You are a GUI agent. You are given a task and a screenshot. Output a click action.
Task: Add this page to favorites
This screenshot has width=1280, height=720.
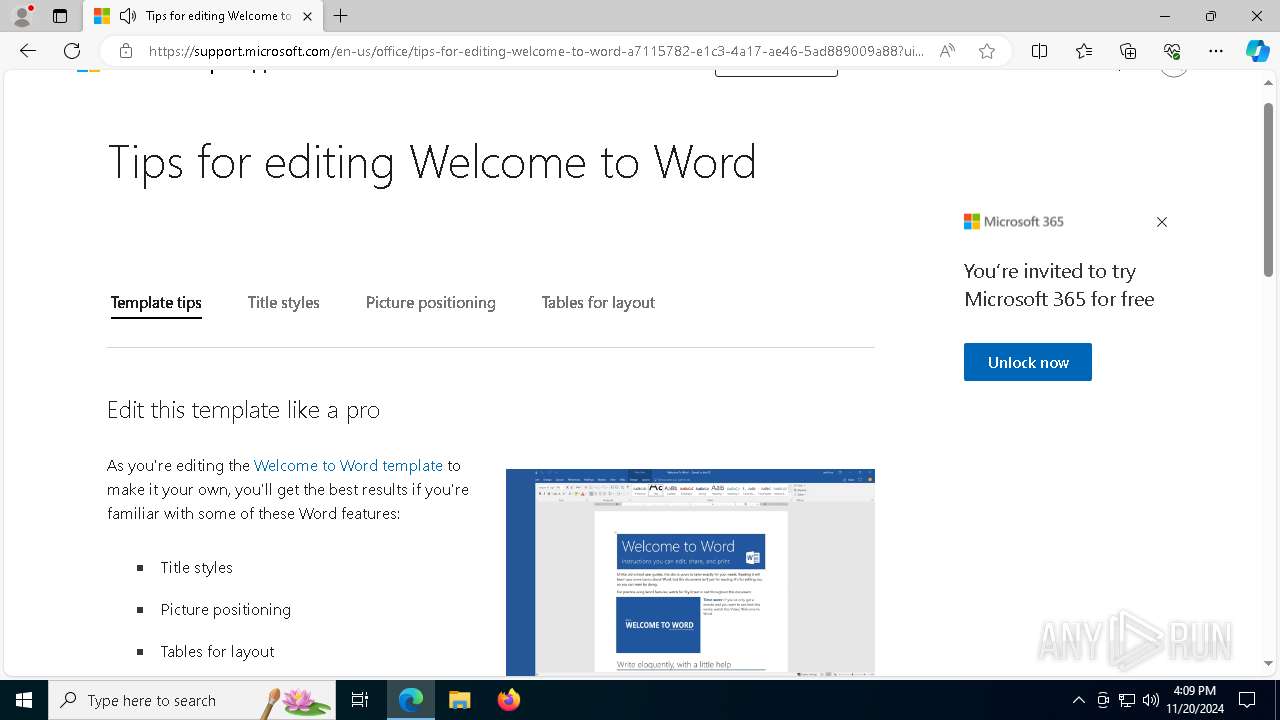pyautogui.click(x=987, y=51)
